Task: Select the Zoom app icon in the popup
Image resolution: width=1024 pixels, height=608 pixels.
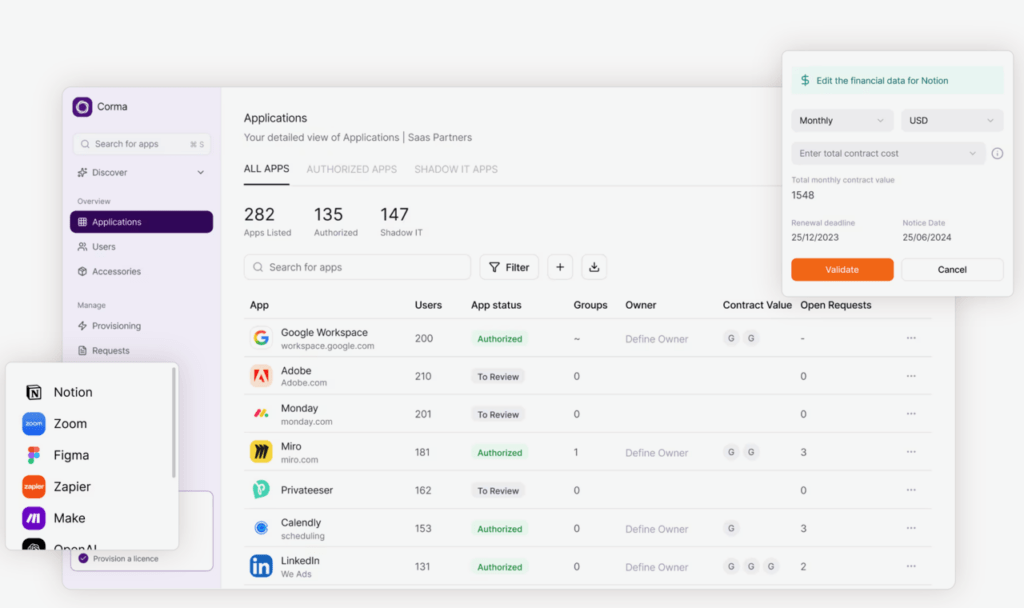Action: 33,423
